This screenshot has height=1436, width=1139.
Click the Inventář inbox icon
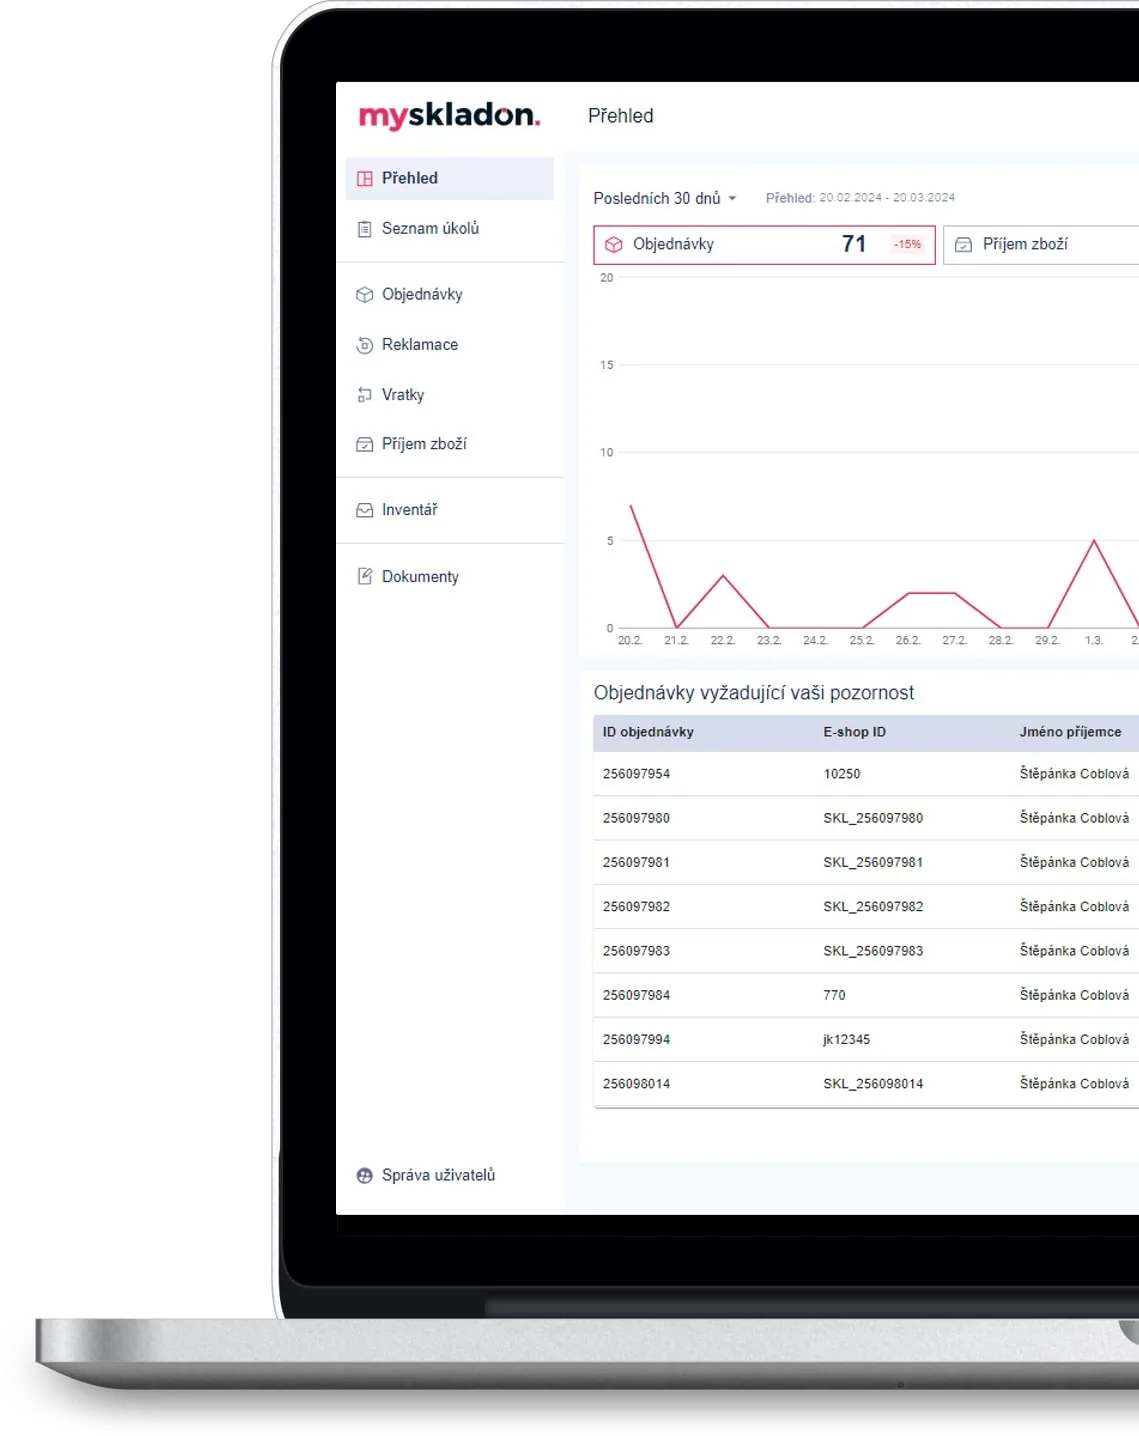pyautogui.click(x=365, y=510)
